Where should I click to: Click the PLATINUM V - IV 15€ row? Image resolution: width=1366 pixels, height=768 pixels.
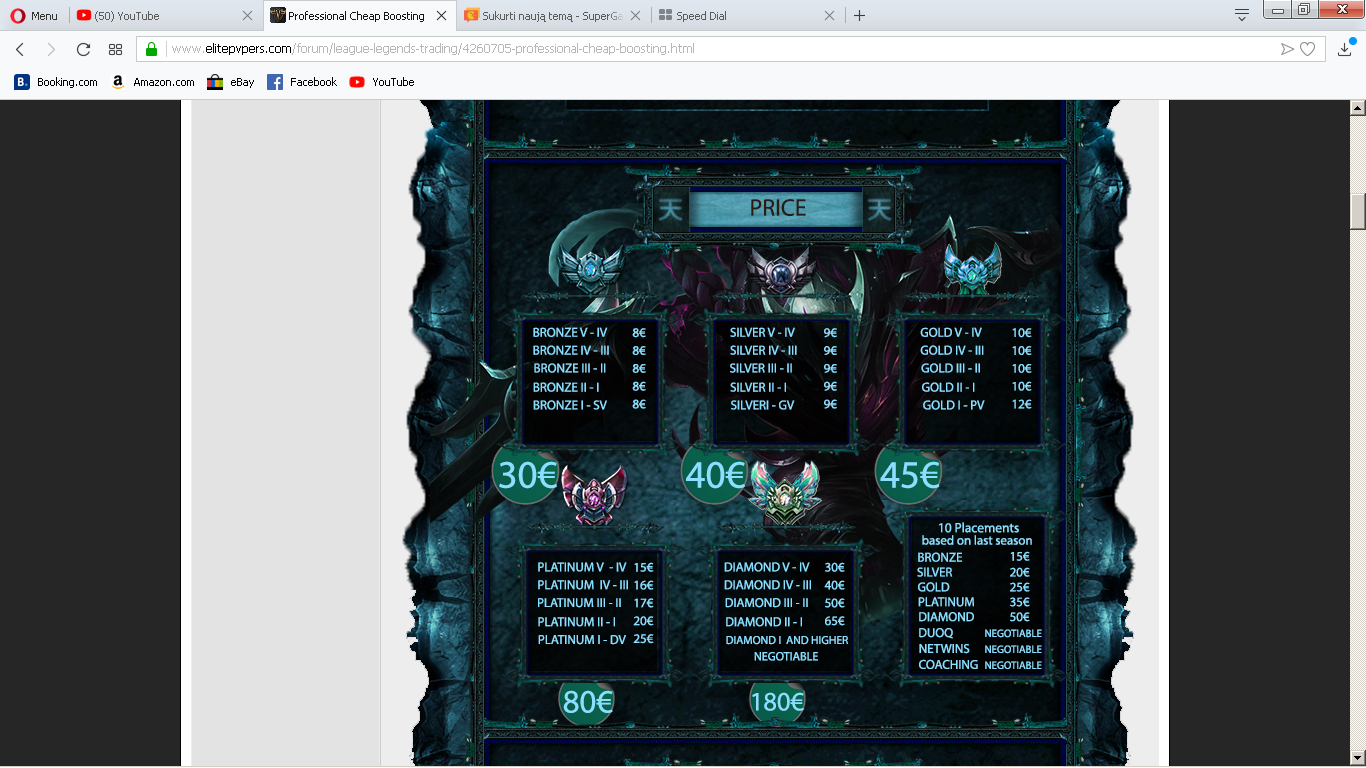pos(595,567)
